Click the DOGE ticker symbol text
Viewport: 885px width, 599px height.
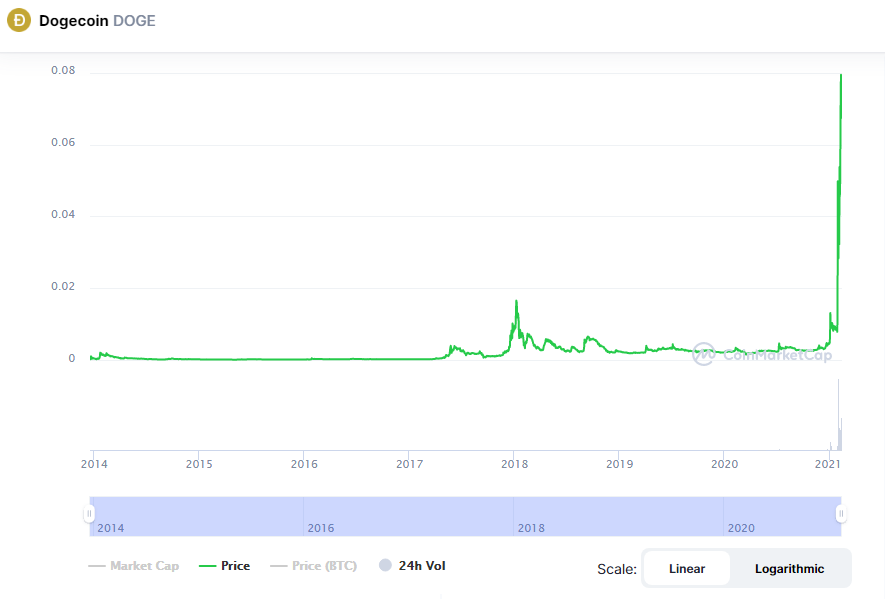pos(134,20)
